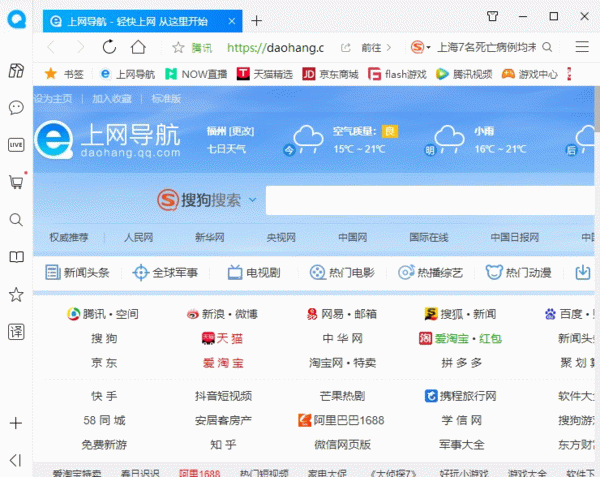Open the 国际在线 link
The width and height of the screenshot is (600, 477).
(429, 238)
